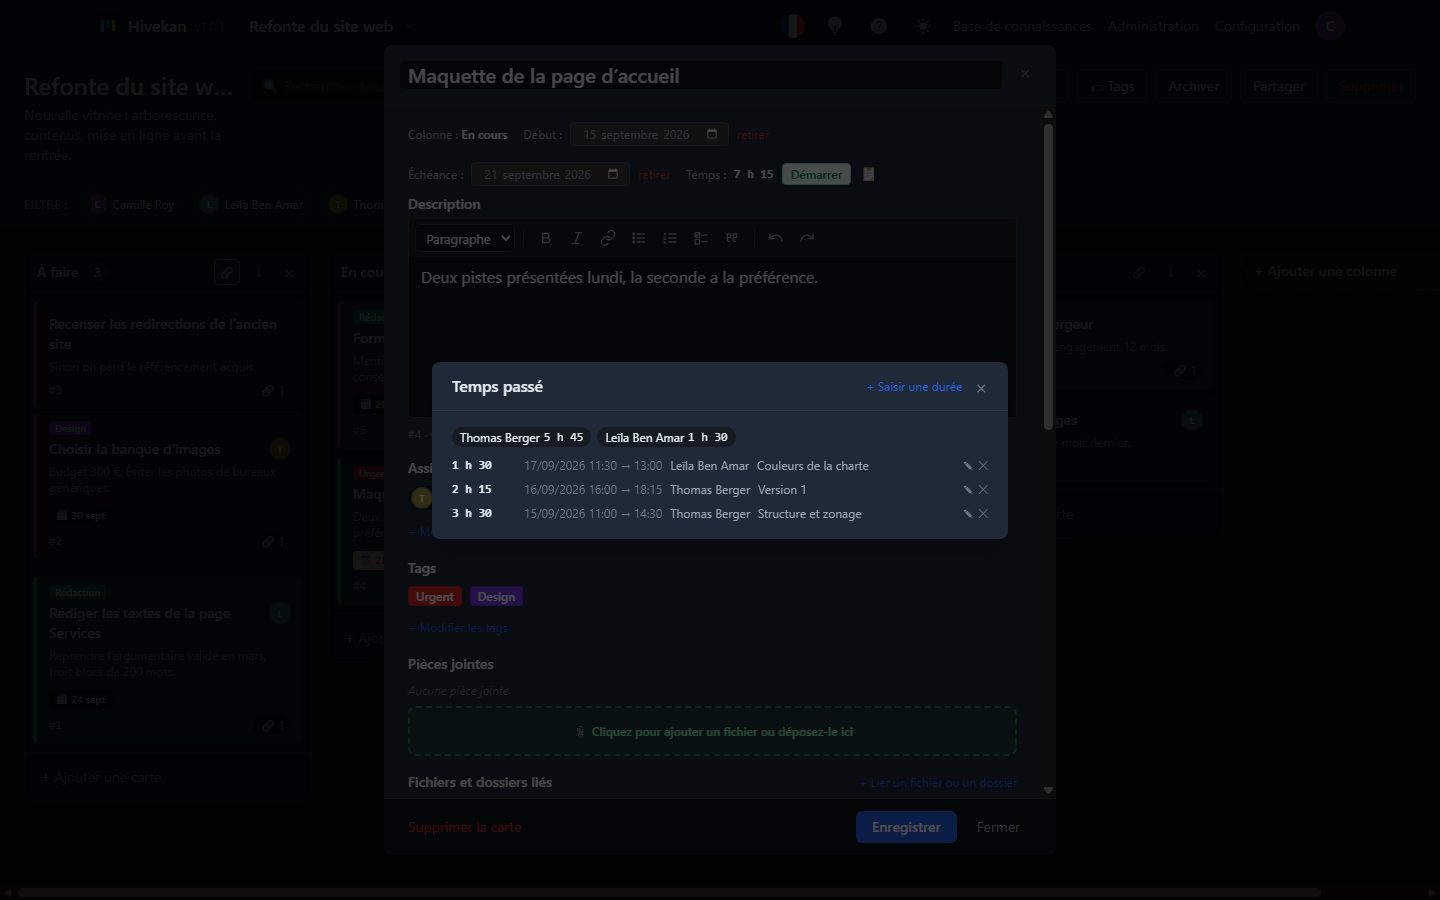Apply bold formatting in description editor
The height and width of the screenshot is (900, 1440).
[546, 238]
